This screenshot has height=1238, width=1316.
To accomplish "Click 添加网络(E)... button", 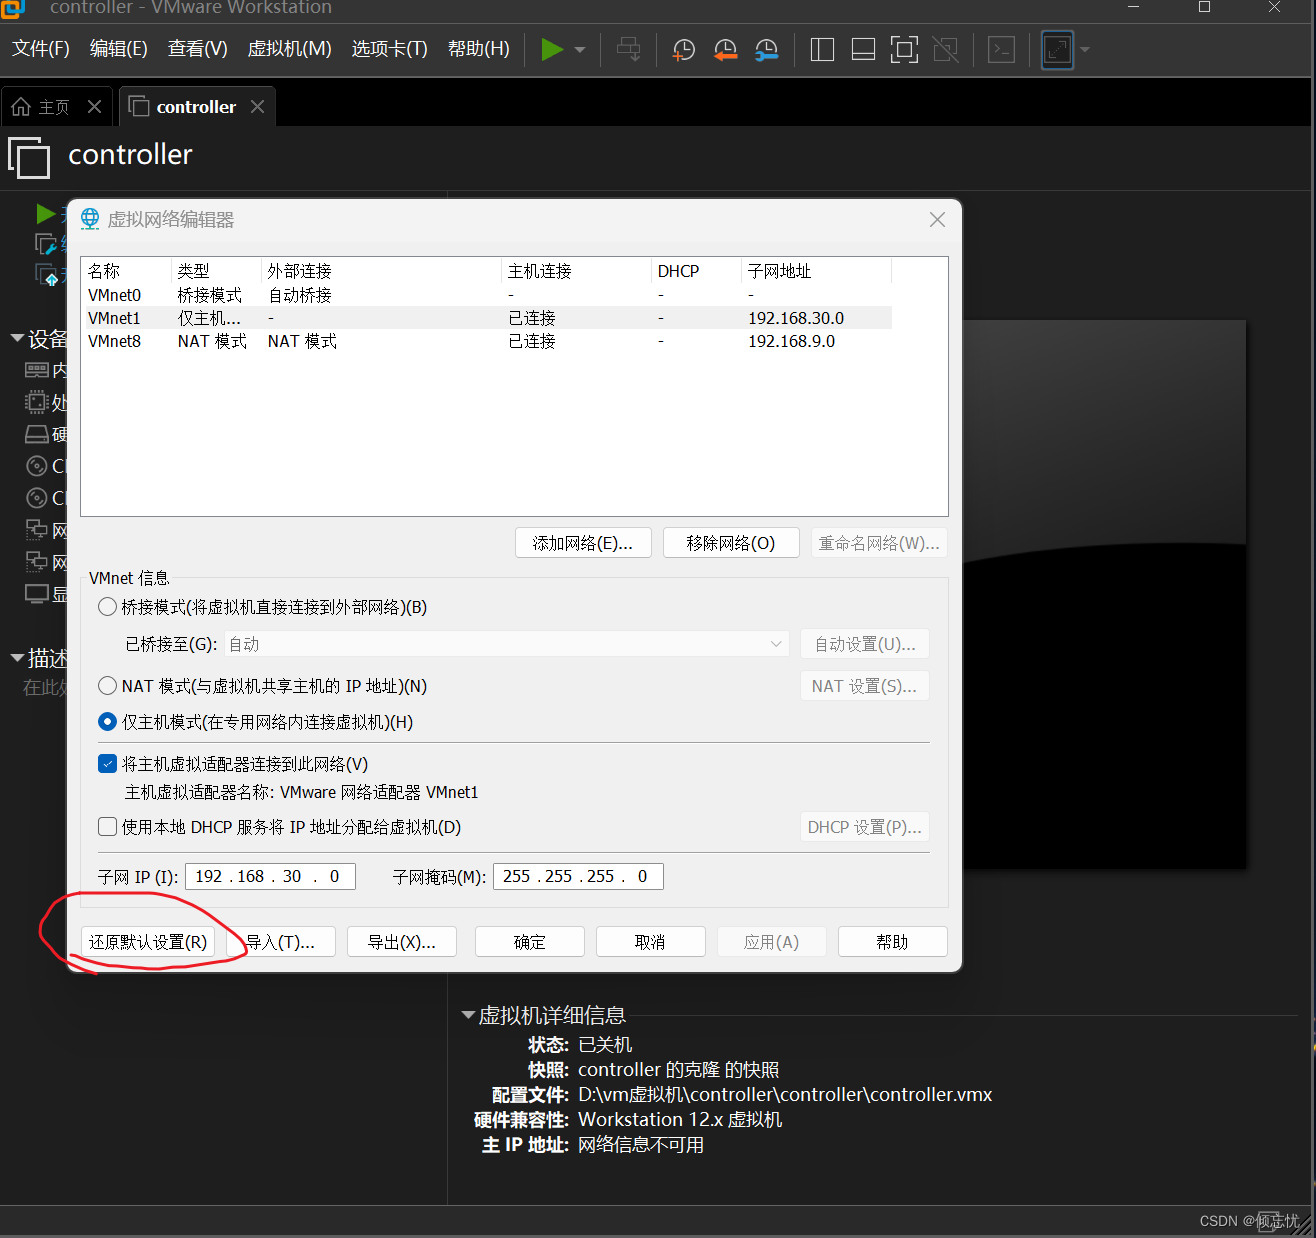I will [x=583, y=543].
